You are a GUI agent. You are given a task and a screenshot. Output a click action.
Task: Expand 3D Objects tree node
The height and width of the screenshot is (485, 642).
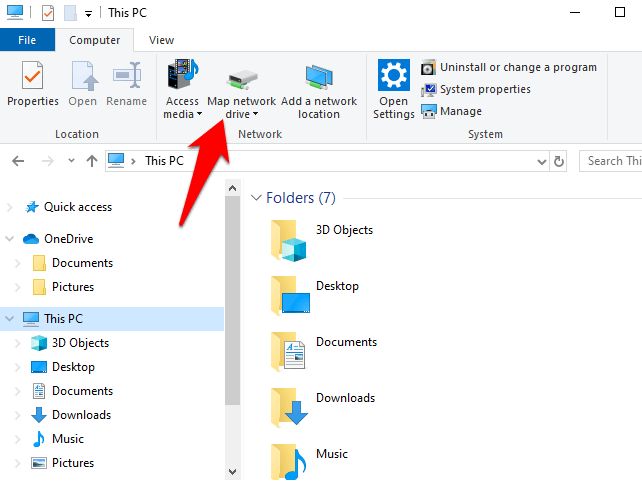(18, 343)
